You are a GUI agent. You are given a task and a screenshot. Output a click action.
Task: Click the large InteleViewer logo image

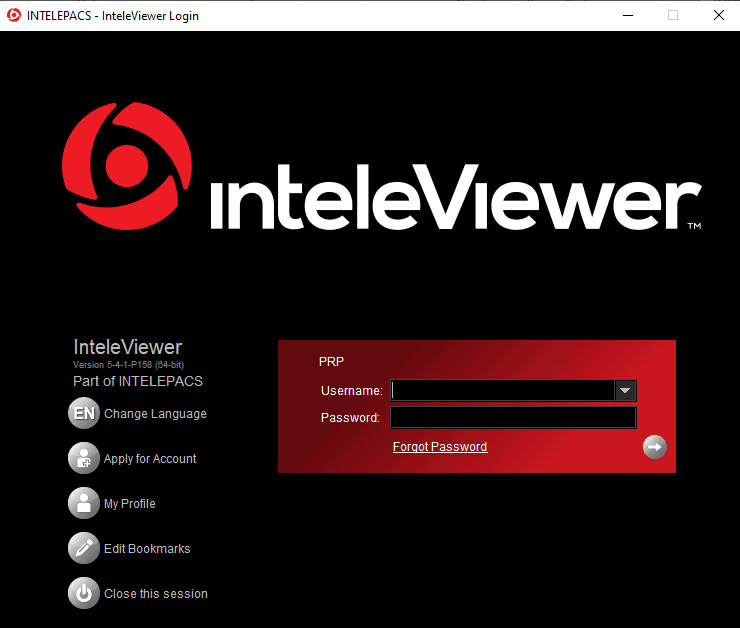381,166
